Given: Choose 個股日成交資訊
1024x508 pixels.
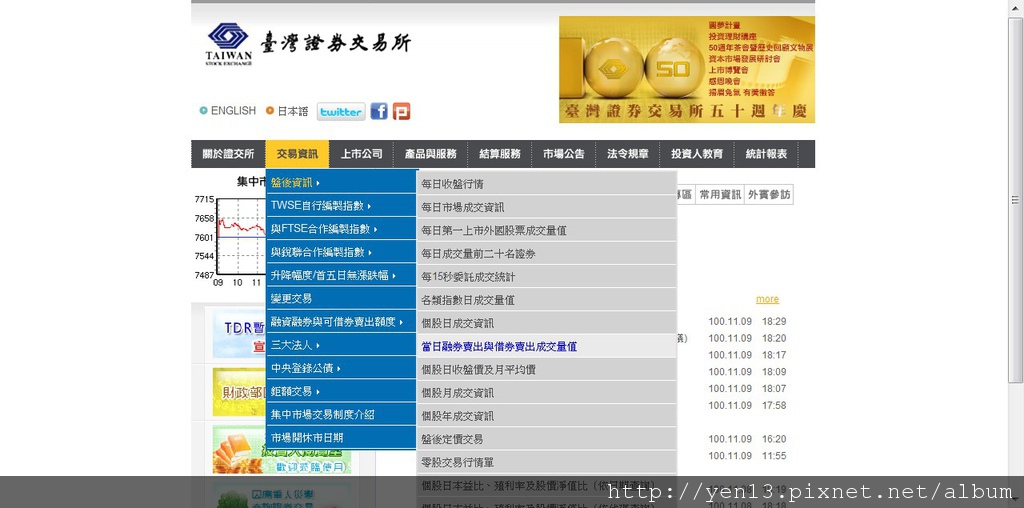Looking at the screenshot, I should (547, 323).
